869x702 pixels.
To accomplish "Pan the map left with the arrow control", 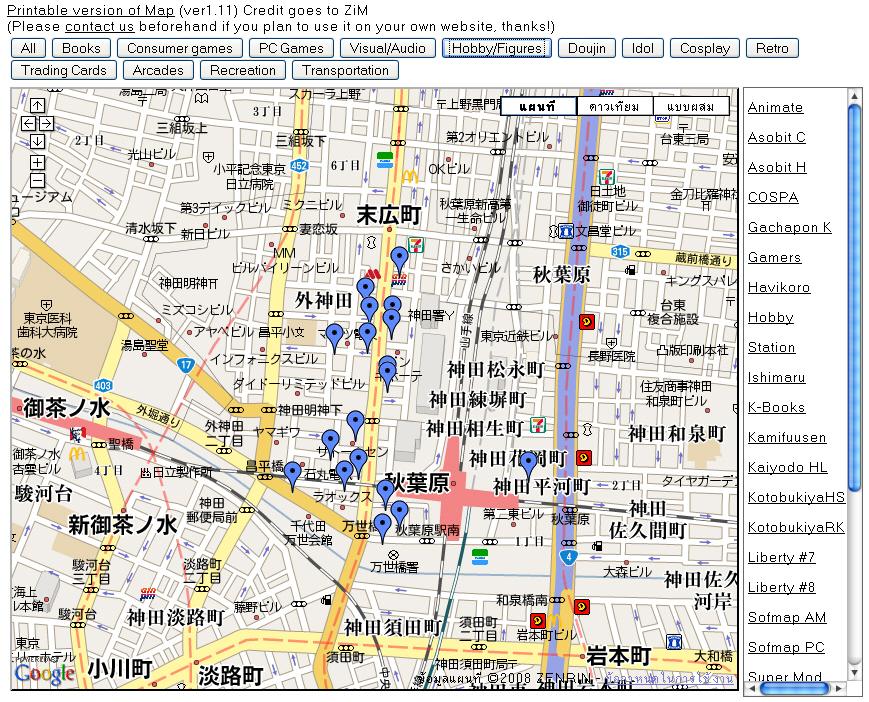I will click(x=28, y=124).
